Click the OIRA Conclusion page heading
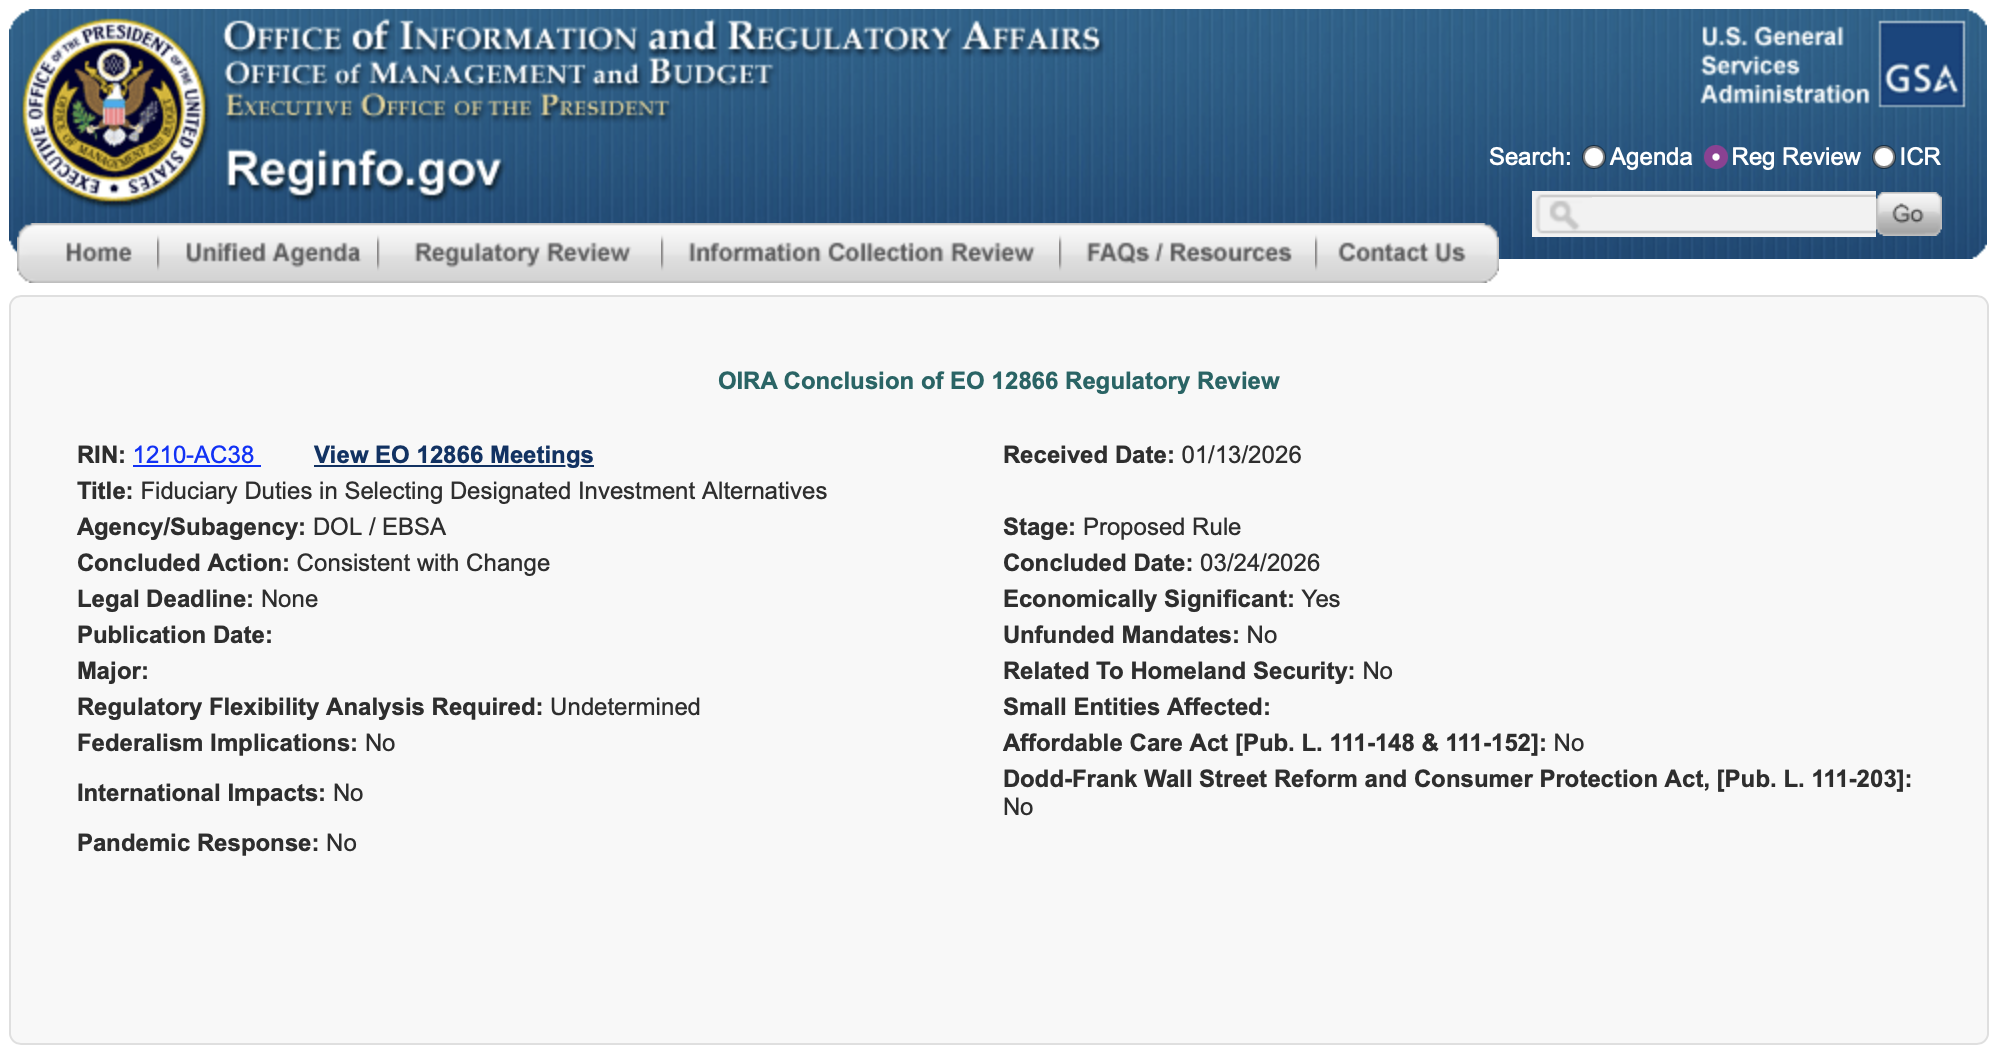 pos(998,381)
